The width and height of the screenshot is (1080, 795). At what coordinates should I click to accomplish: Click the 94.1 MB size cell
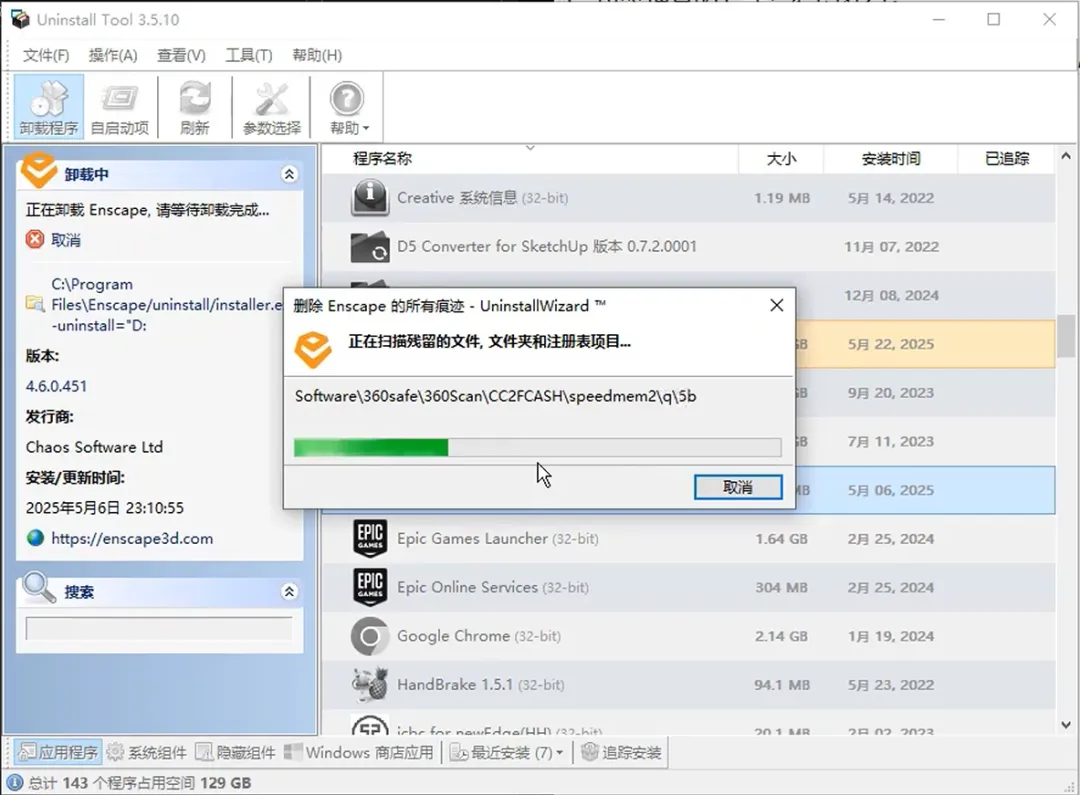[x=781, y=685]
